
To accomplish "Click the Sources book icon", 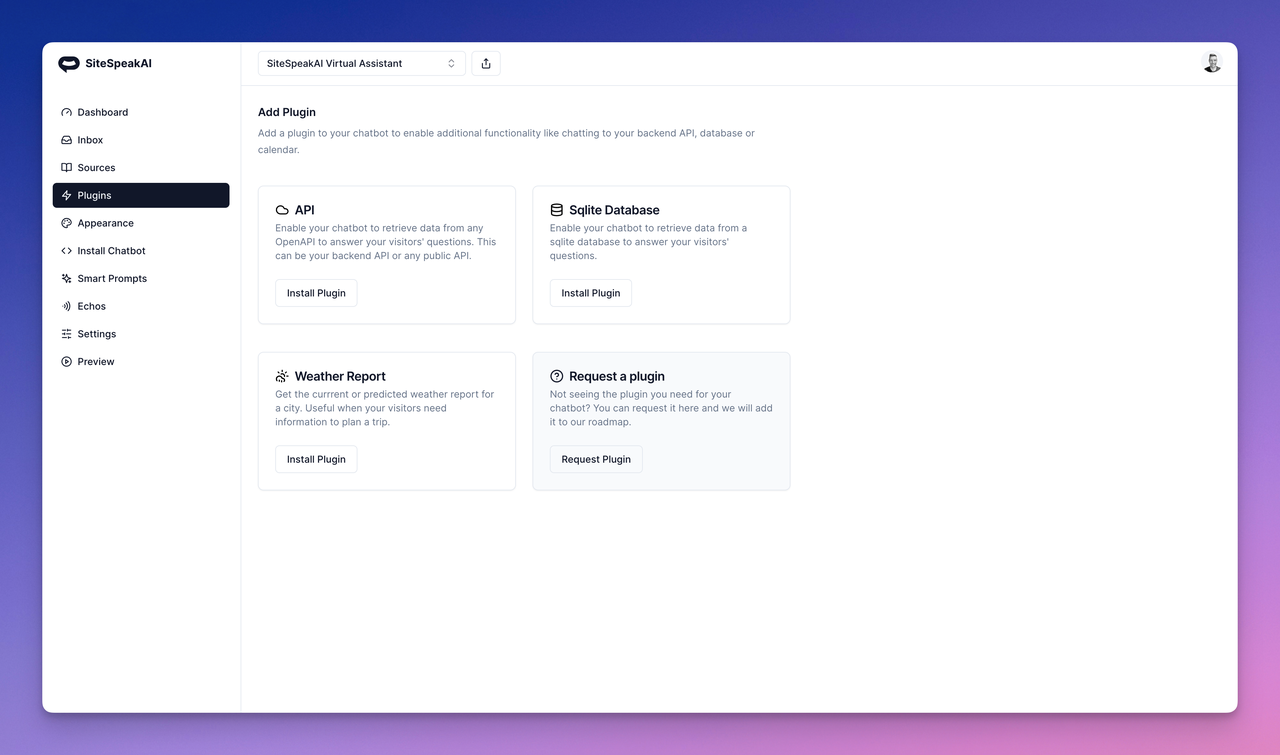I will point(66,168).
